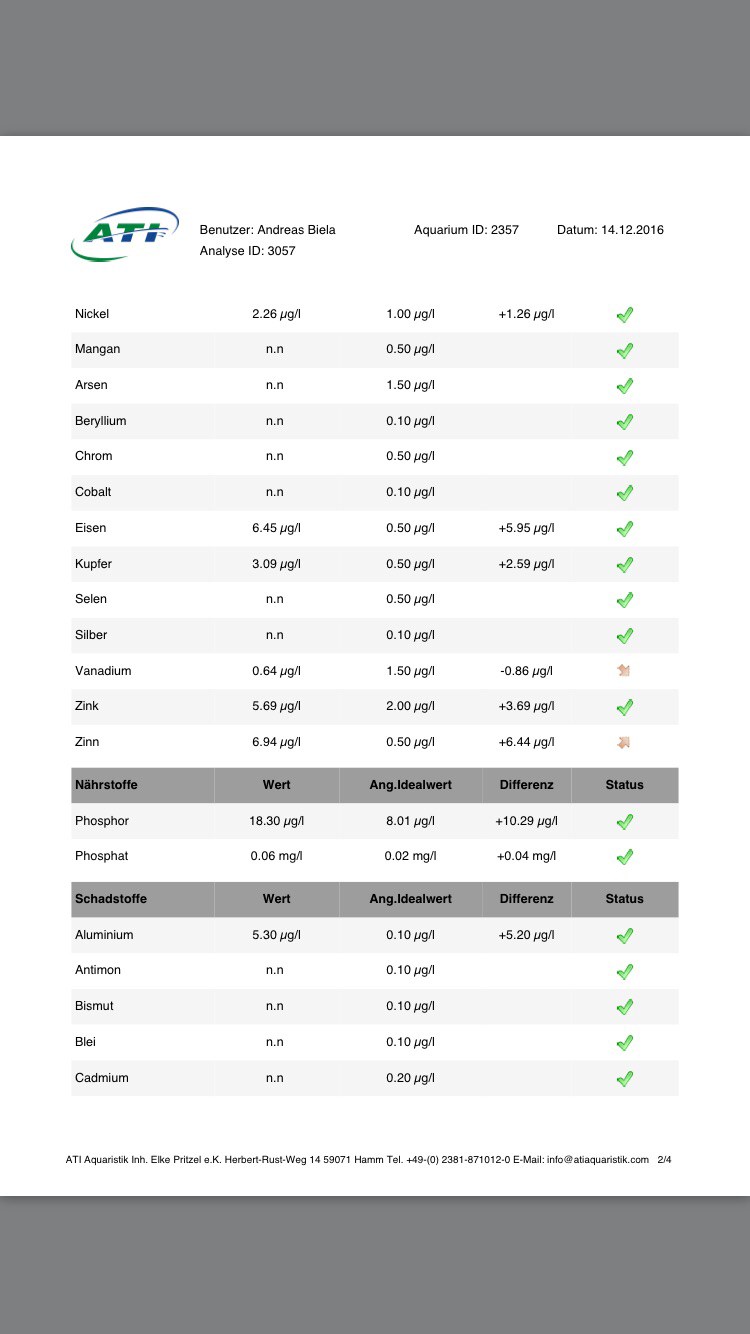Image resolution: width=750 pixels, height=1334 pixels.
Task: Tap the Eisen row status checkmark
Action: pyautogui.click(x=625, y=528)
